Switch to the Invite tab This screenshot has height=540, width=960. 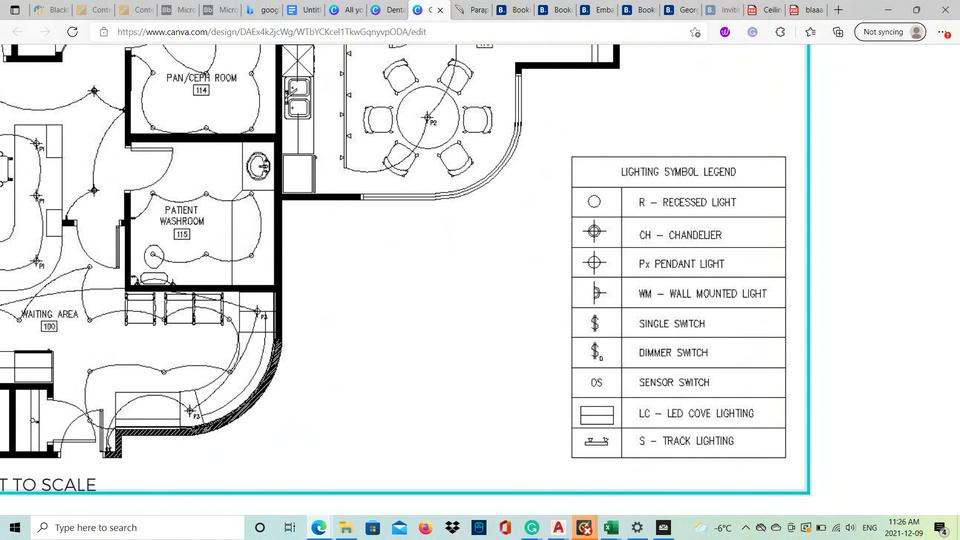point(723,10)
